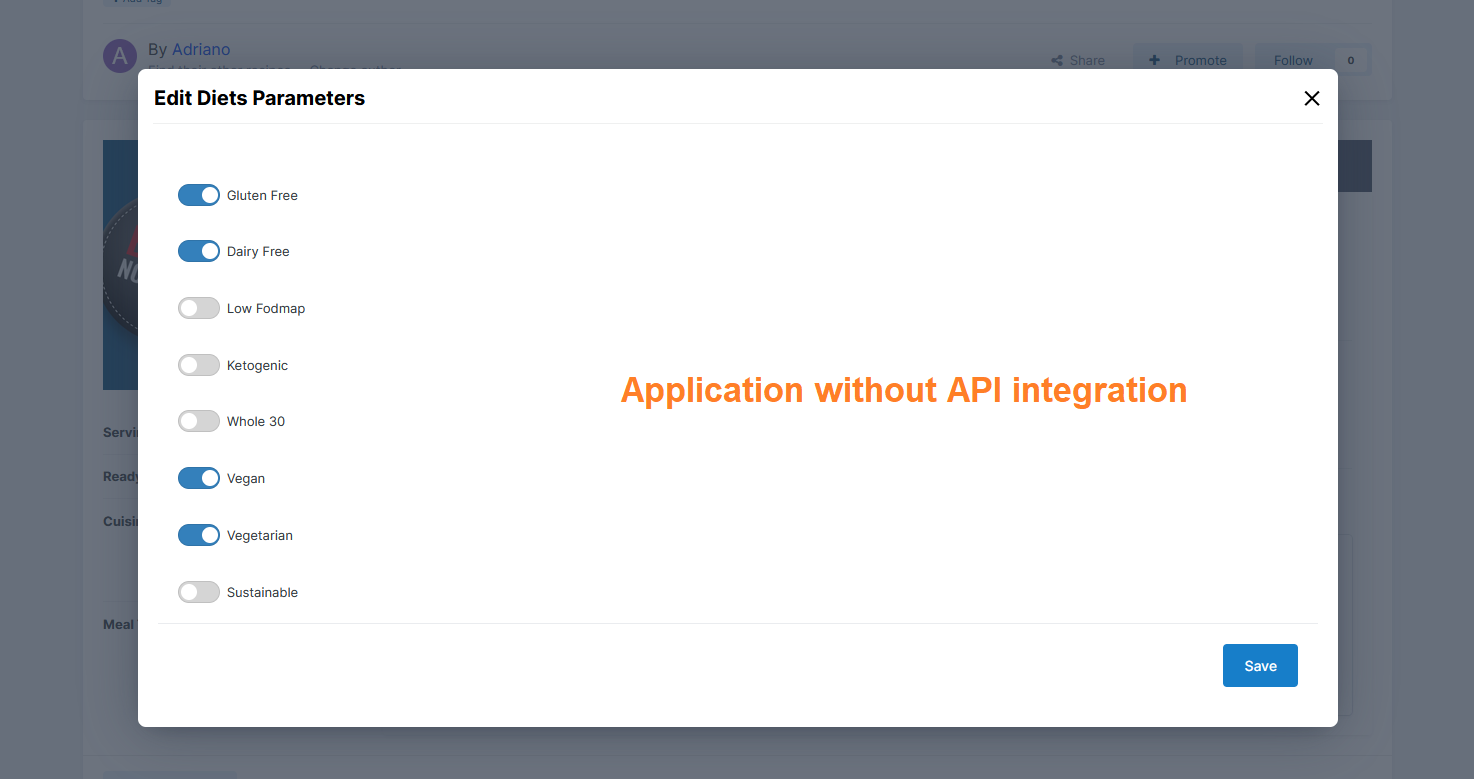This screenshot has width=1474, height=779.
Task: Disable the Dairy Free switch
Action: pos(198,251)
